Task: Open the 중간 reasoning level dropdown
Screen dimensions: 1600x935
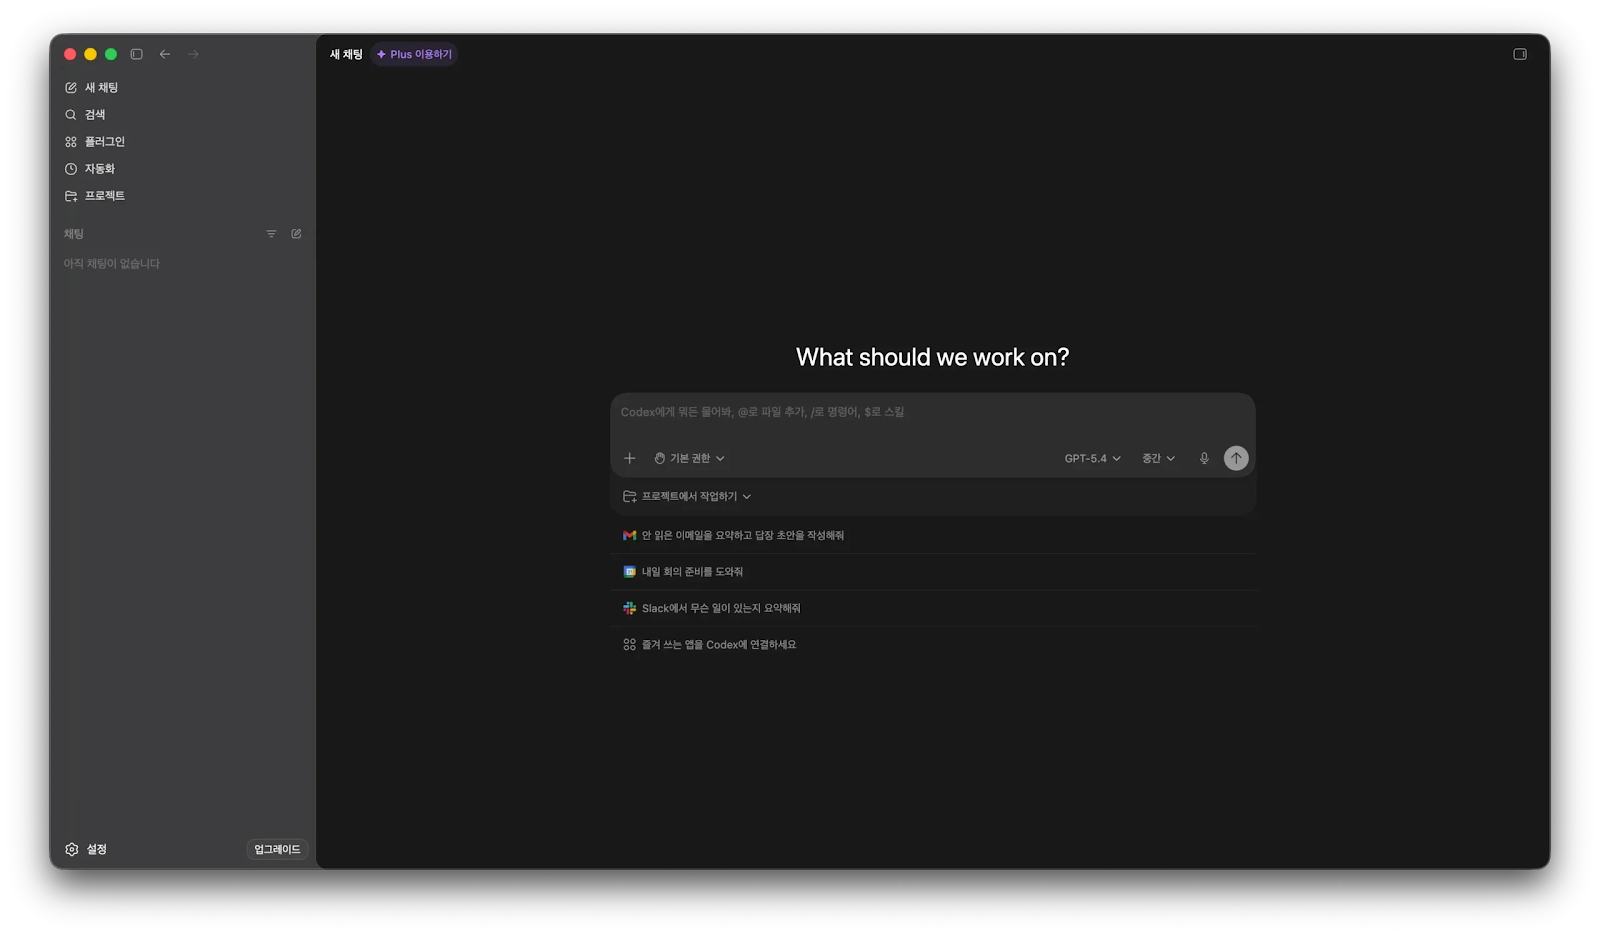Action: click(1159, 458)
